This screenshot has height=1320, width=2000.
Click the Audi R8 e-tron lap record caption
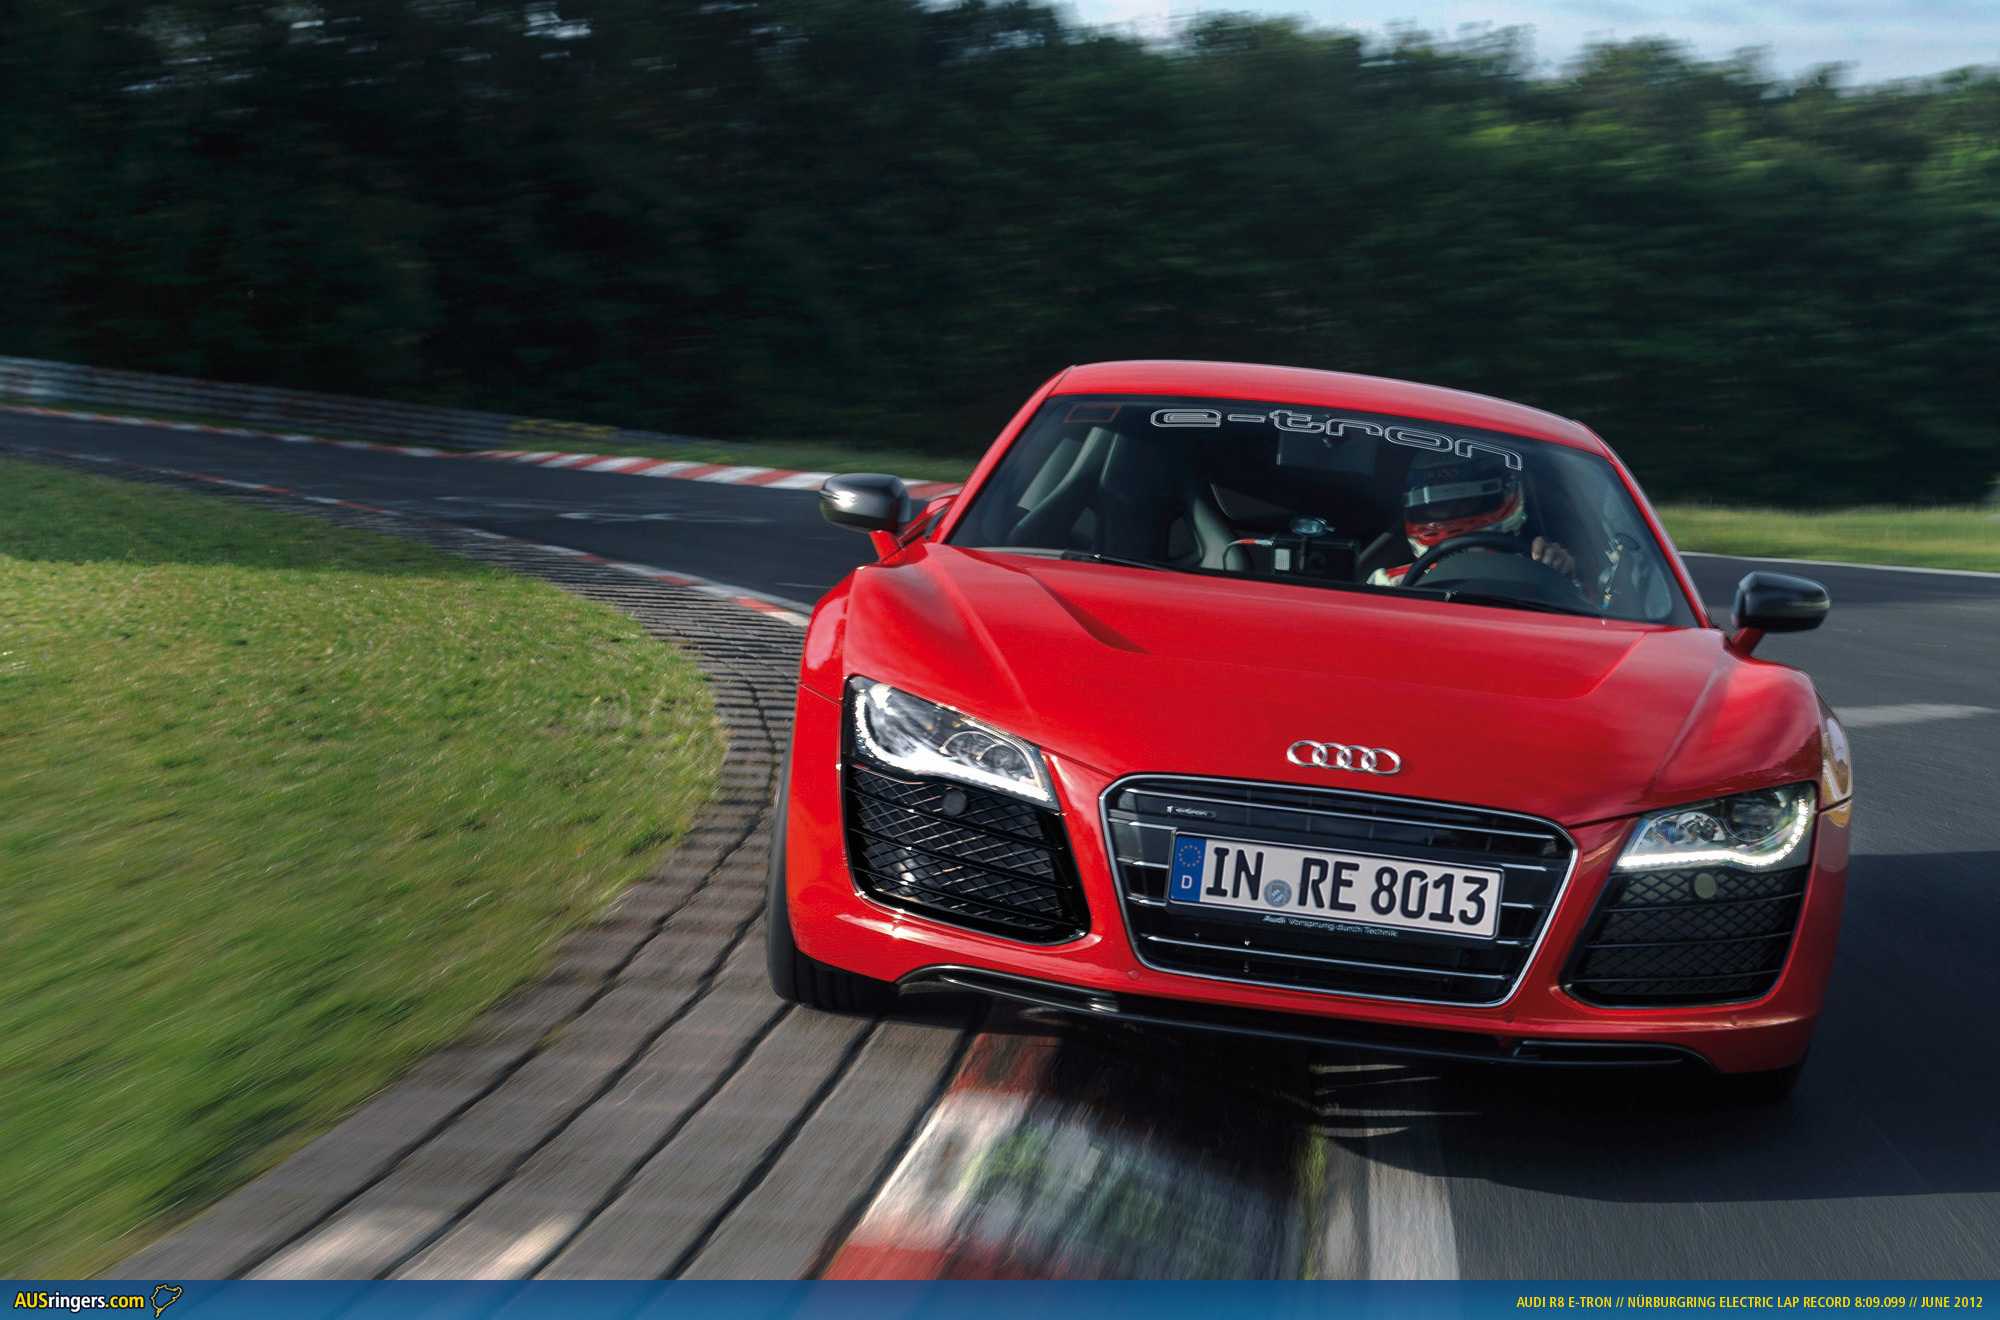point(1749,1302)
